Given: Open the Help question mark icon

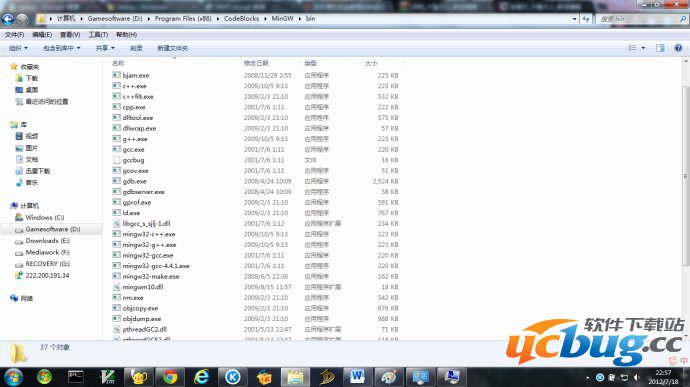Looking at the screenshot, I should pos(678,48).
